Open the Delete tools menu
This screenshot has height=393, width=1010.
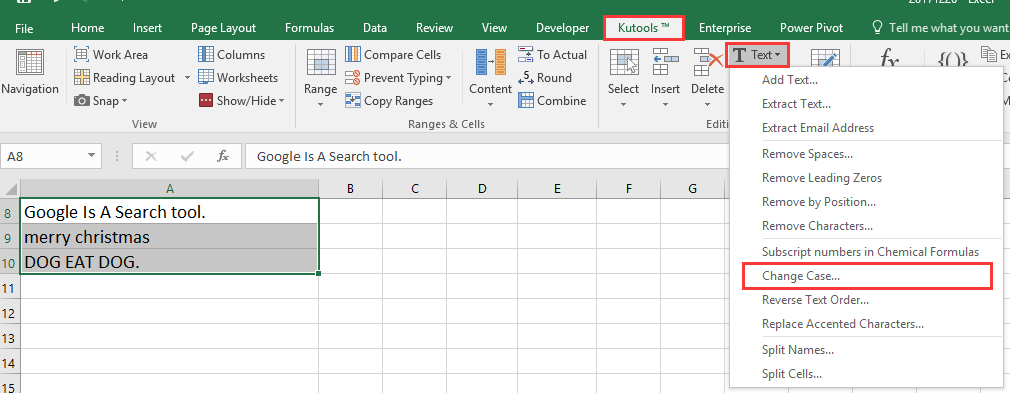click(707, 77)
